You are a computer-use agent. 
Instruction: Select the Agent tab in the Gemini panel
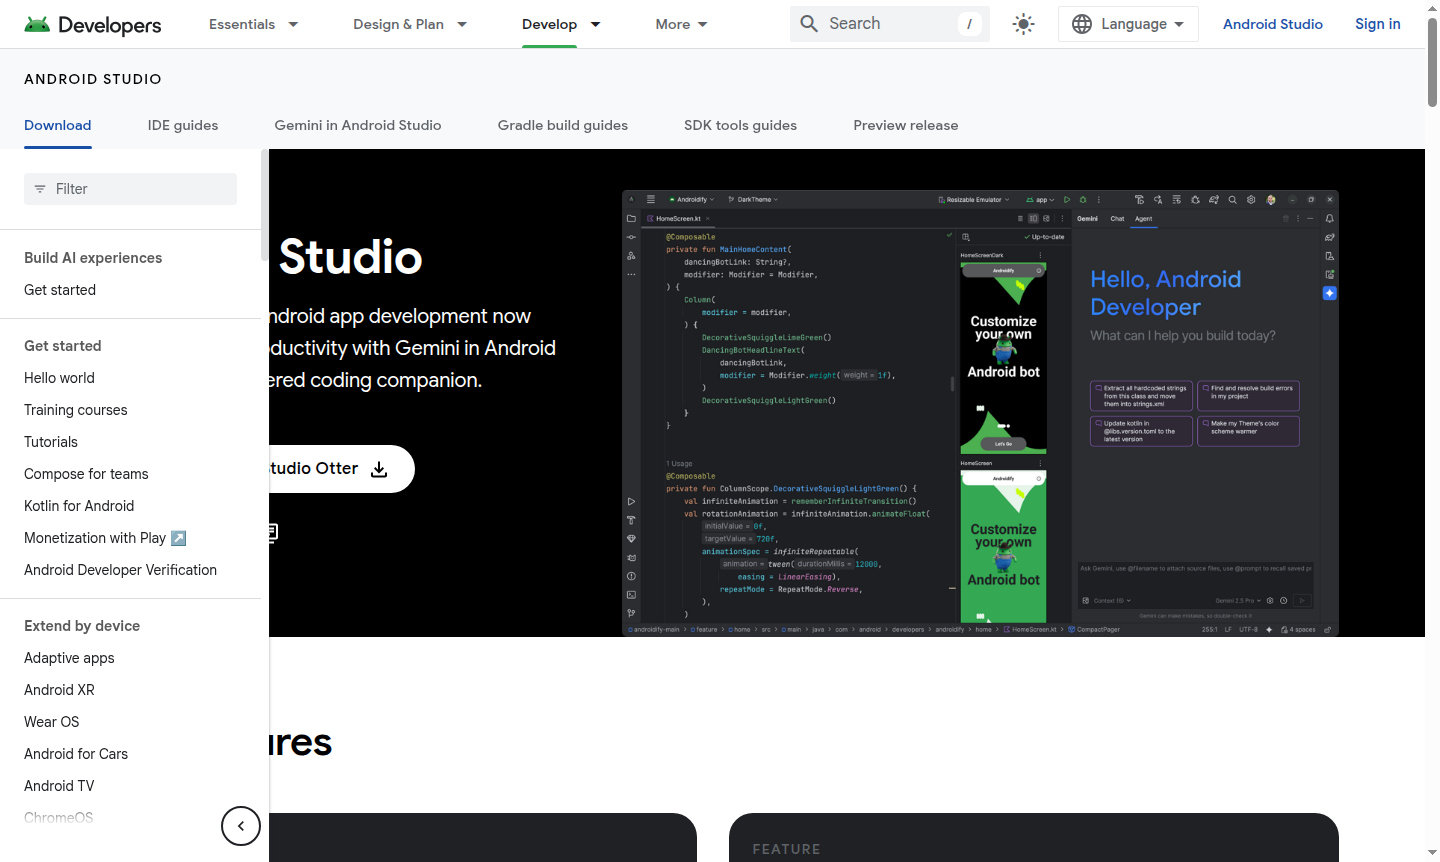tap(1144, 219)
